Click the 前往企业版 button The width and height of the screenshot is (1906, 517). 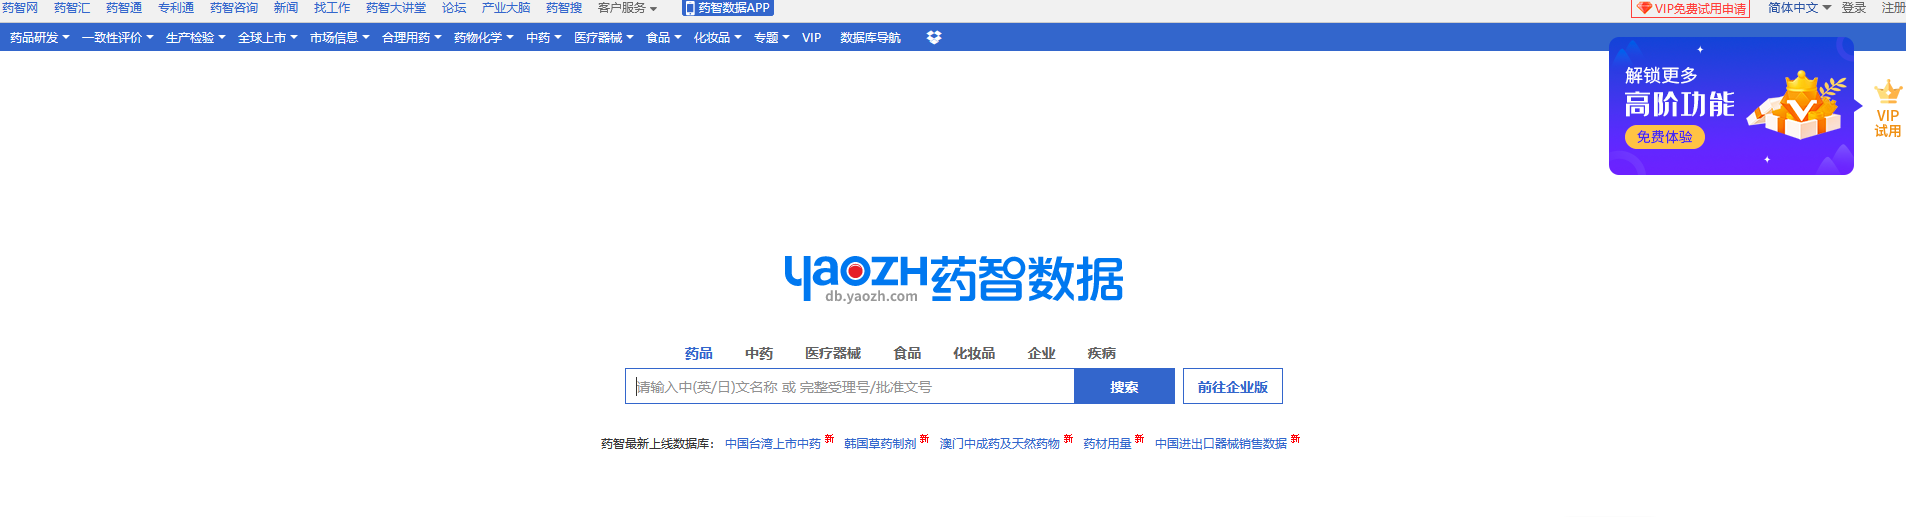pyautogui.click(x=1233, y=386)
